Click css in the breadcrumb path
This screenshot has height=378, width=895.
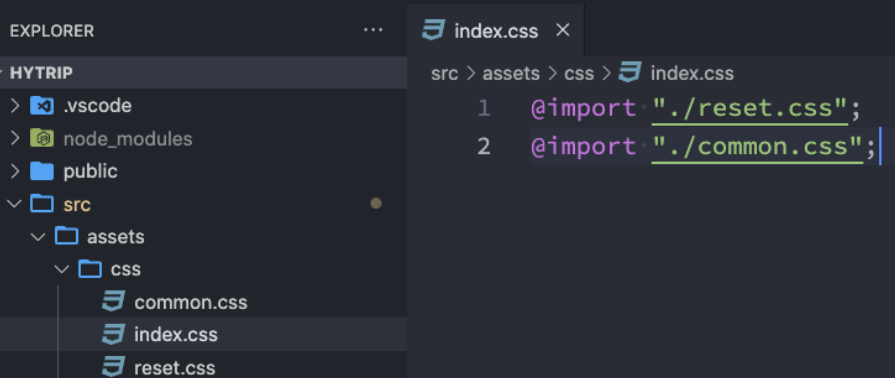pyautogui.click(x=579, y=74)
